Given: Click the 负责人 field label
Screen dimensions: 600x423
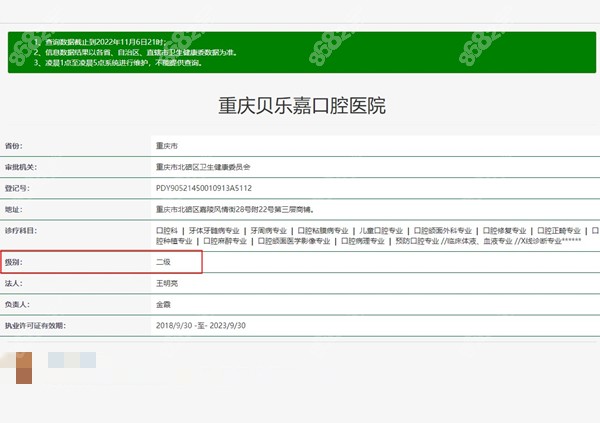Looking at the screenshot, I should tap(17, 305).
